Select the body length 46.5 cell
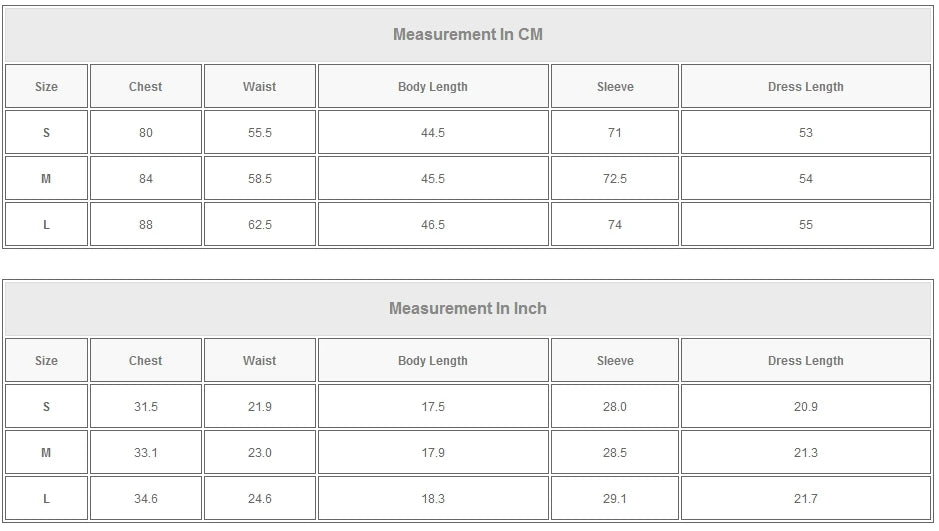 tap(433, 225)
